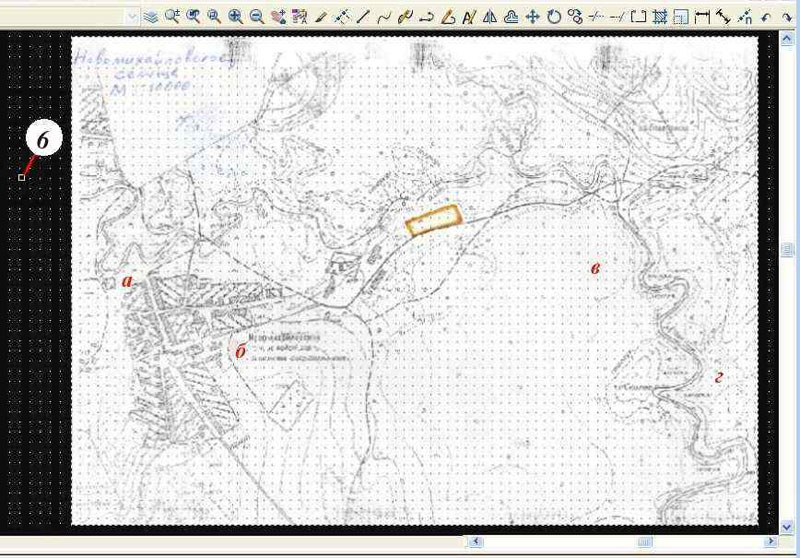The height and width of the screenshot is (558, 800).
Task: Select the region boundary tool
Action: point(681,17)
